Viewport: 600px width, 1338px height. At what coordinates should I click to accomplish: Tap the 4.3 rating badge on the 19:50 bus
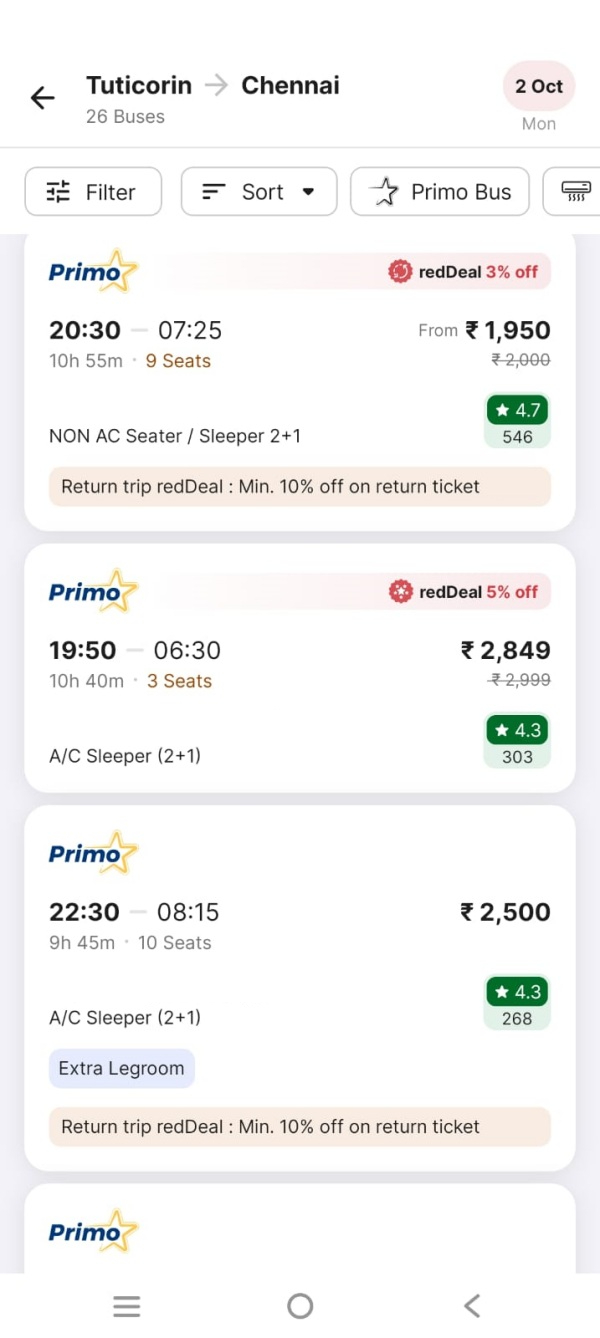[517, 730]
